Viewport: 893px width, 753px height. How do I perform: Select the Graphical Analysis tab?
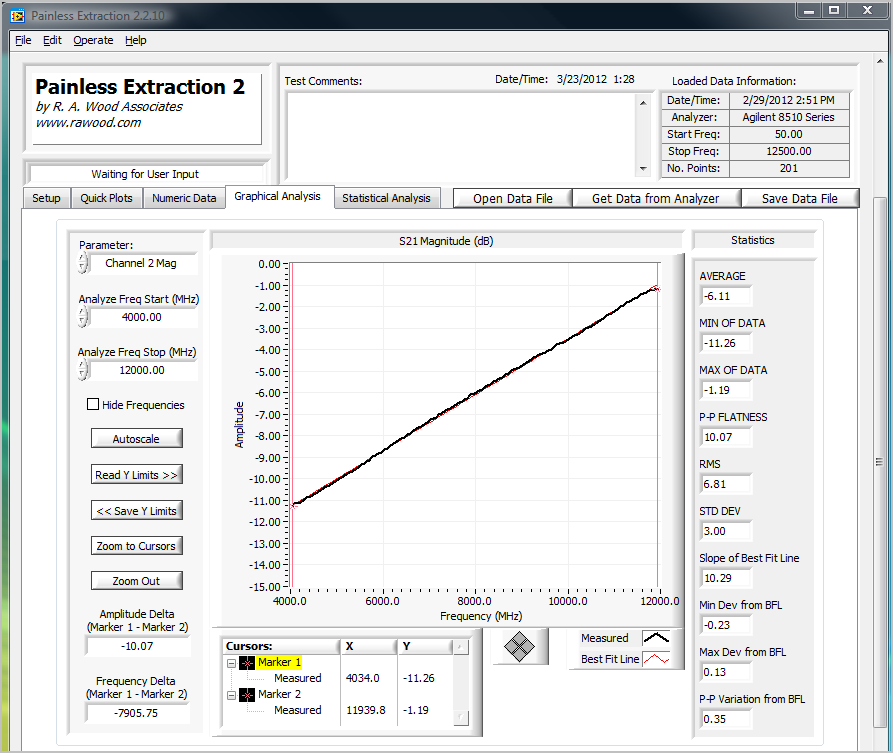(x=277, y=197)
